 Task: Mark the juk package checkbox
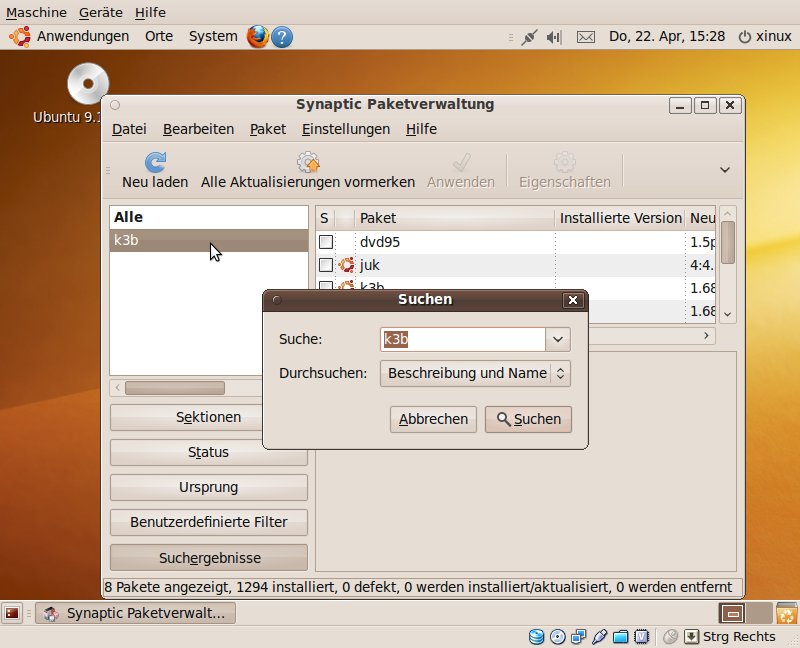pos(326,265)
